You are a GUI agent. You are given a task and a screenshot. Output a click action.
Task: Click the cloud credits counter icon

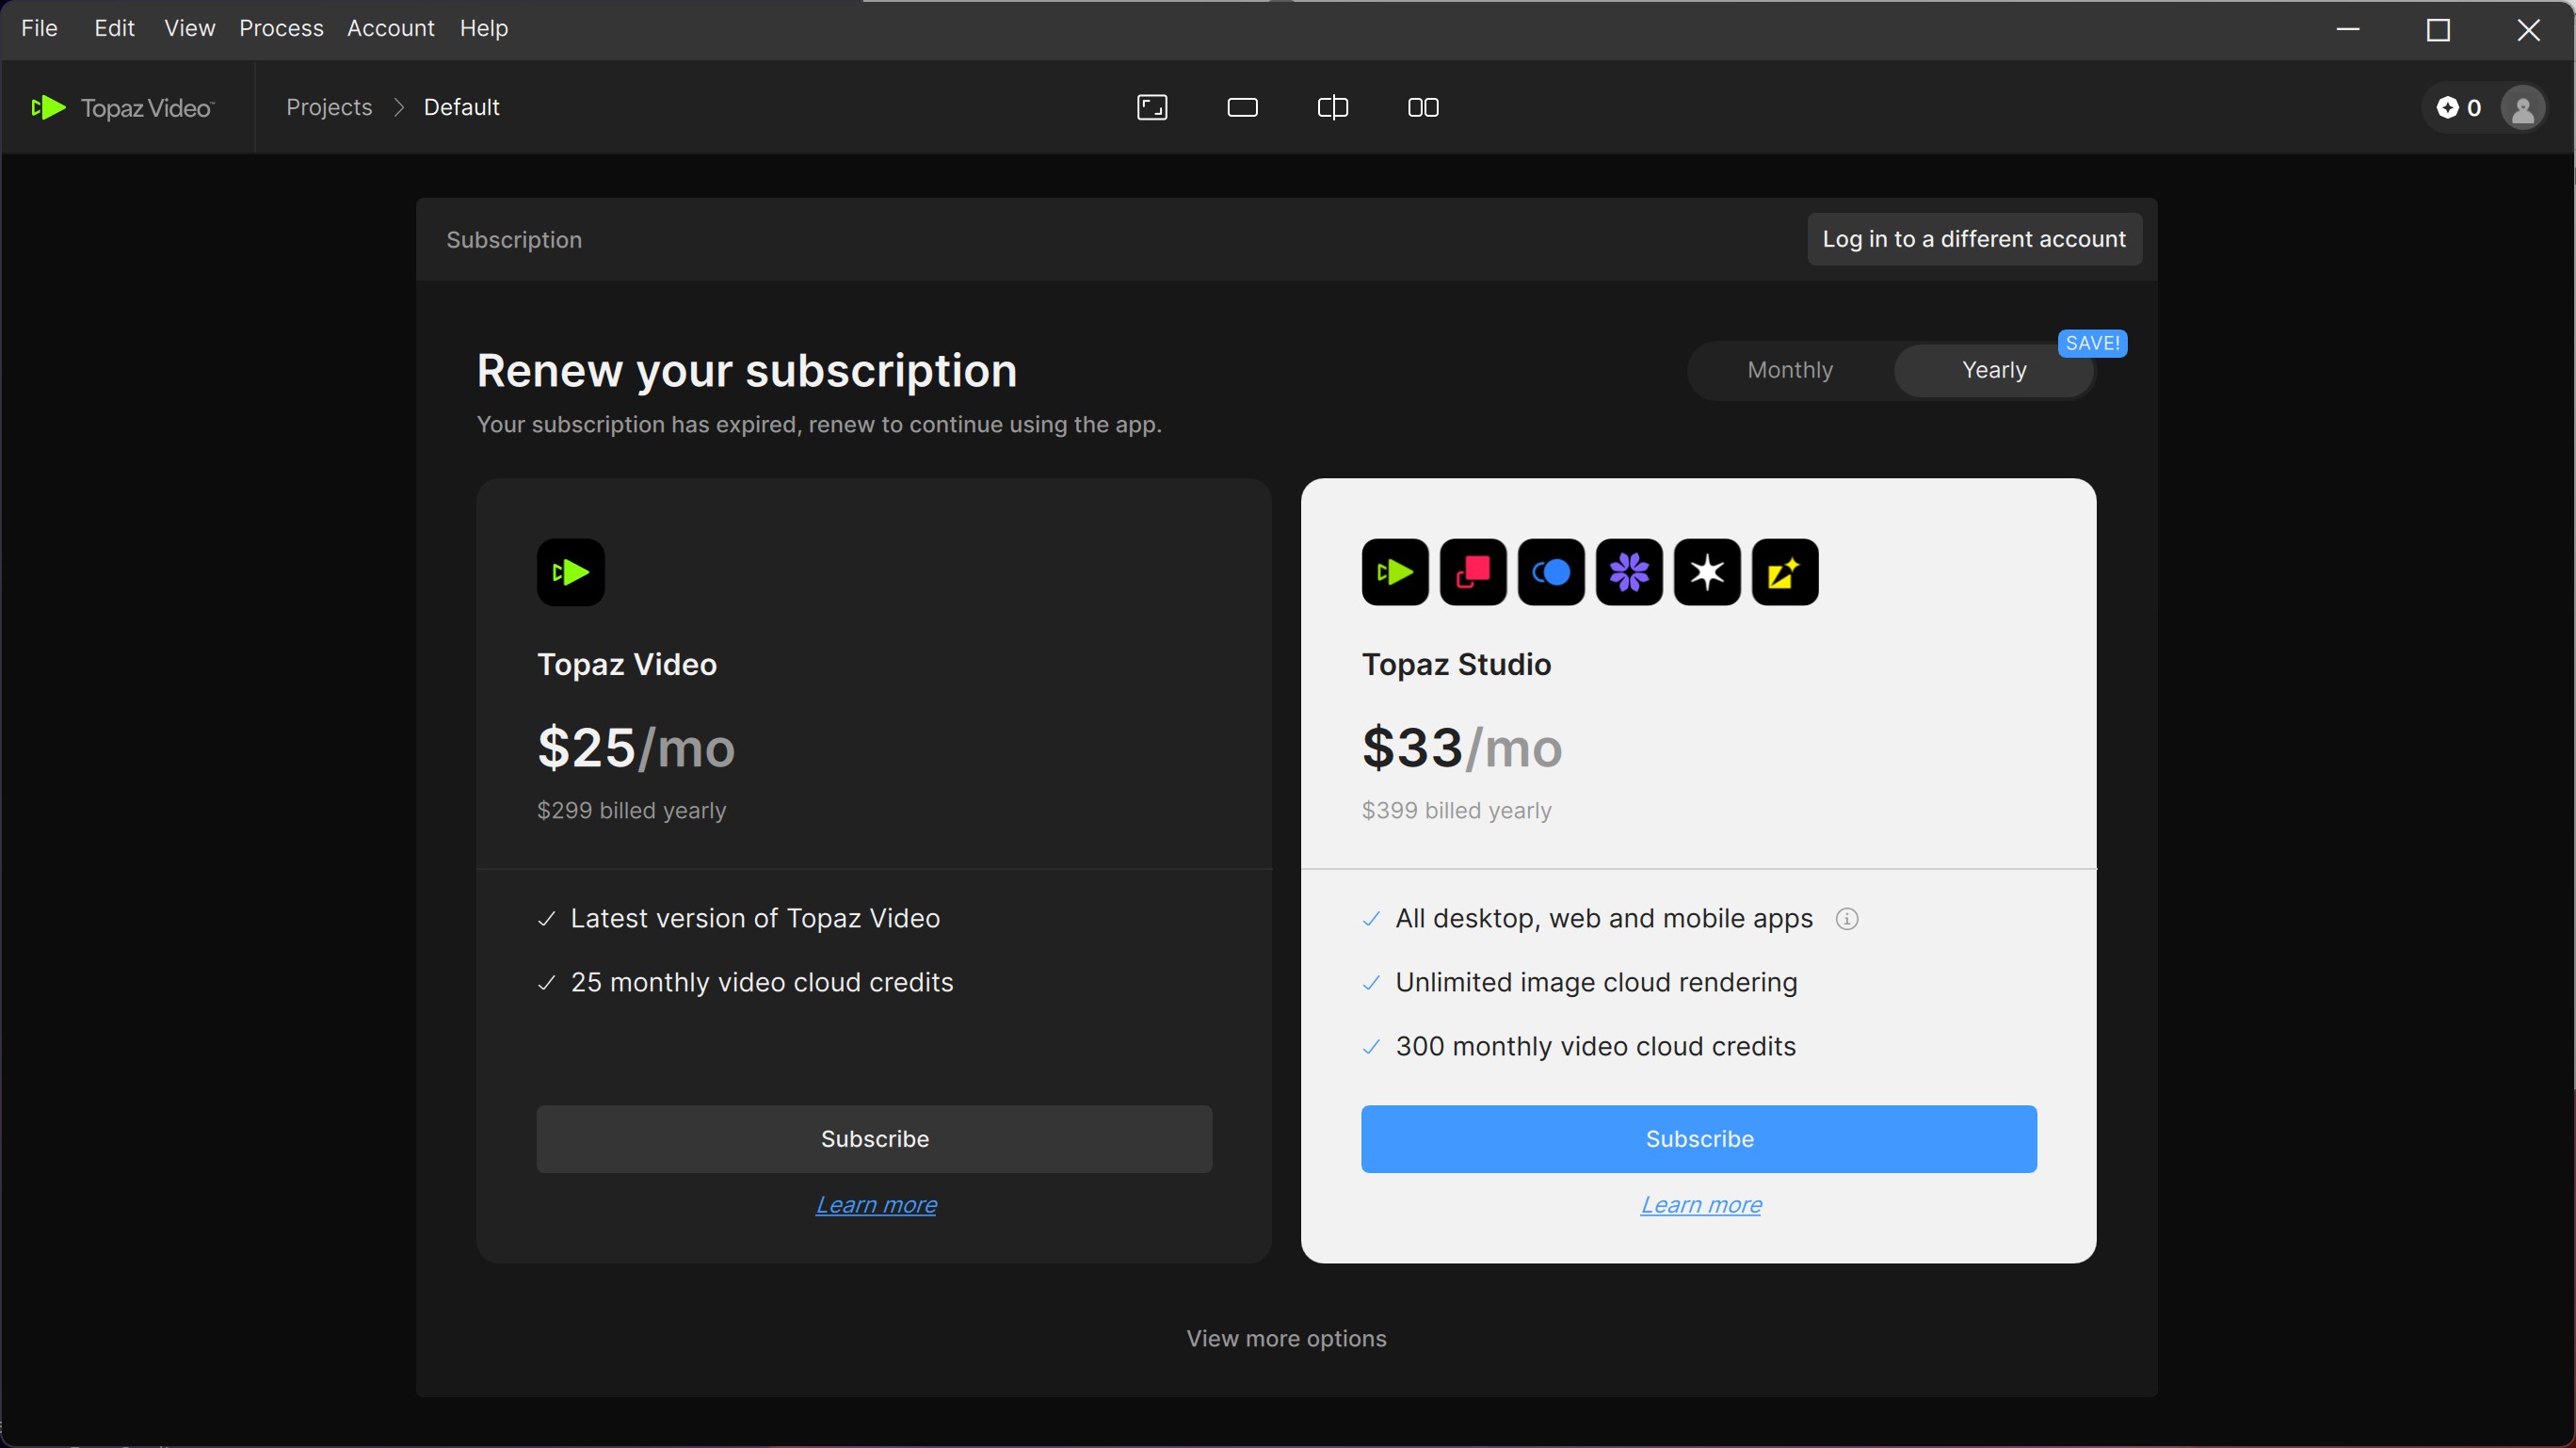[x=2447, y=107]
